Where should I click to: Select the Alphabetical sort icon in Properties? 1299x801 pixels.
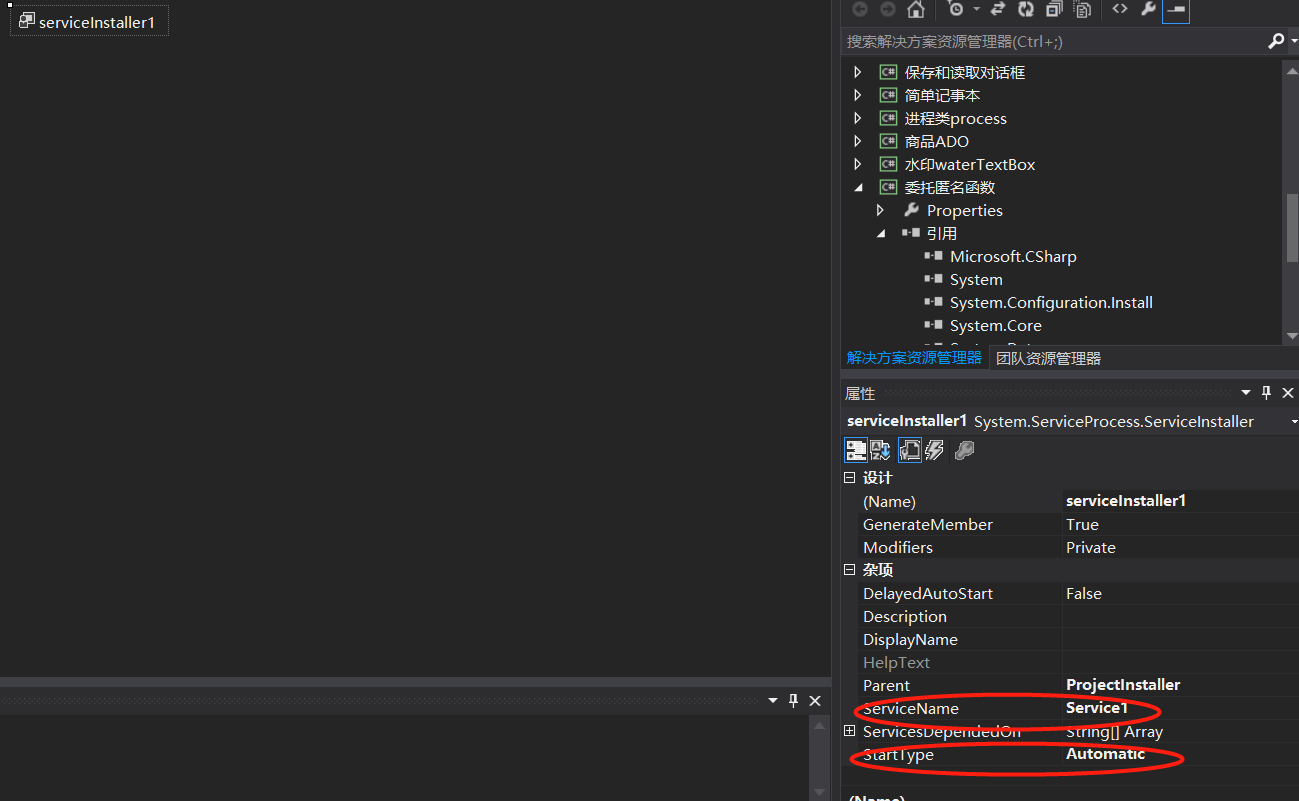[880, 450]
